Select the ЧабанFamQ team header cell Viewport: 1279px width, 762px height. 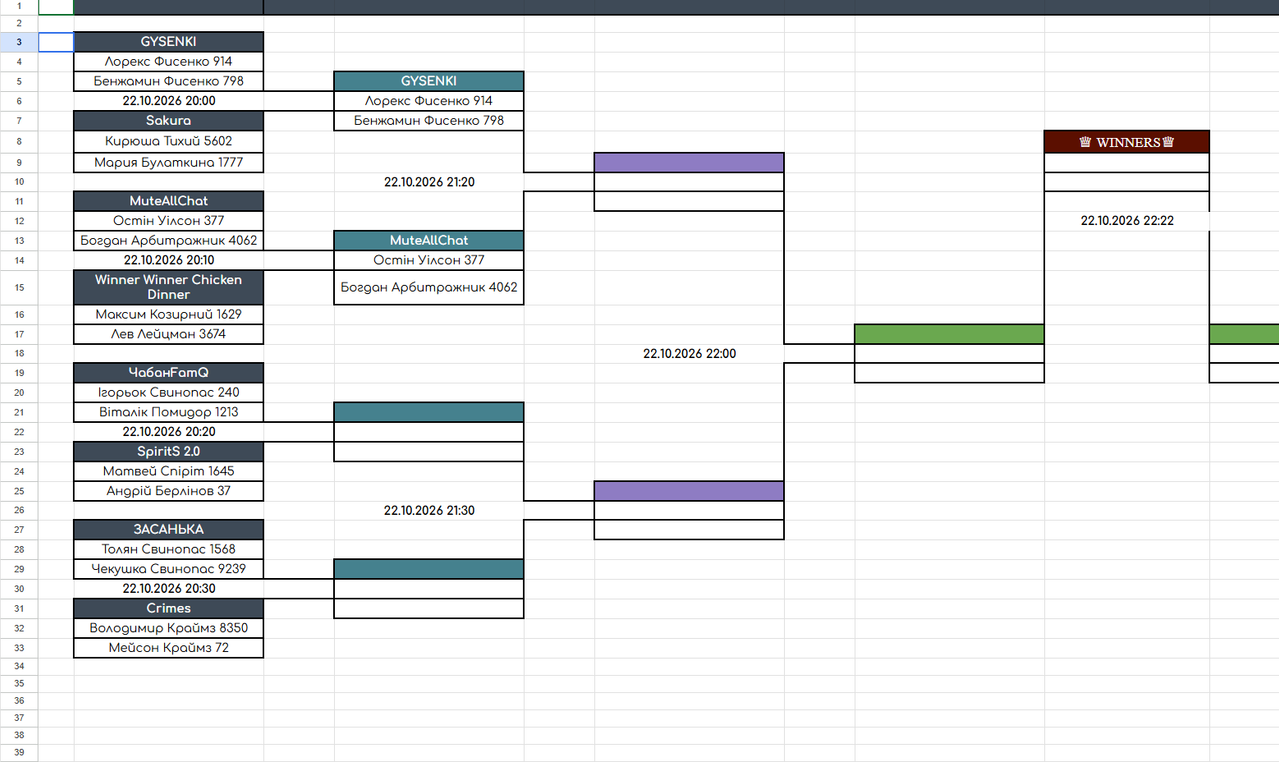coord(169,373)
